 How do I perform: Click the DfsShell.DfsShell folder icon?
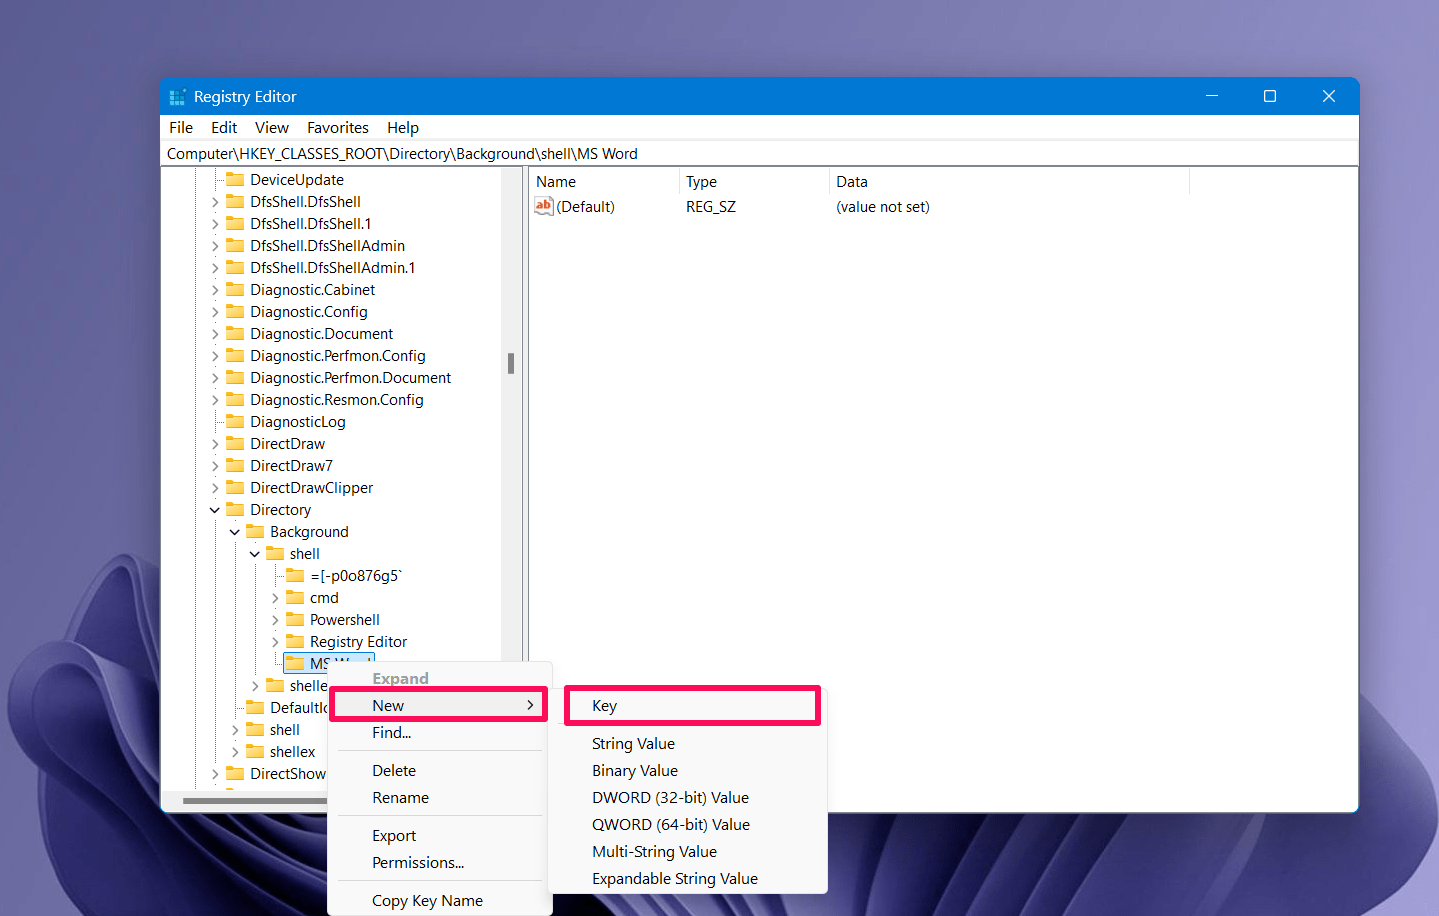point(235,202)
